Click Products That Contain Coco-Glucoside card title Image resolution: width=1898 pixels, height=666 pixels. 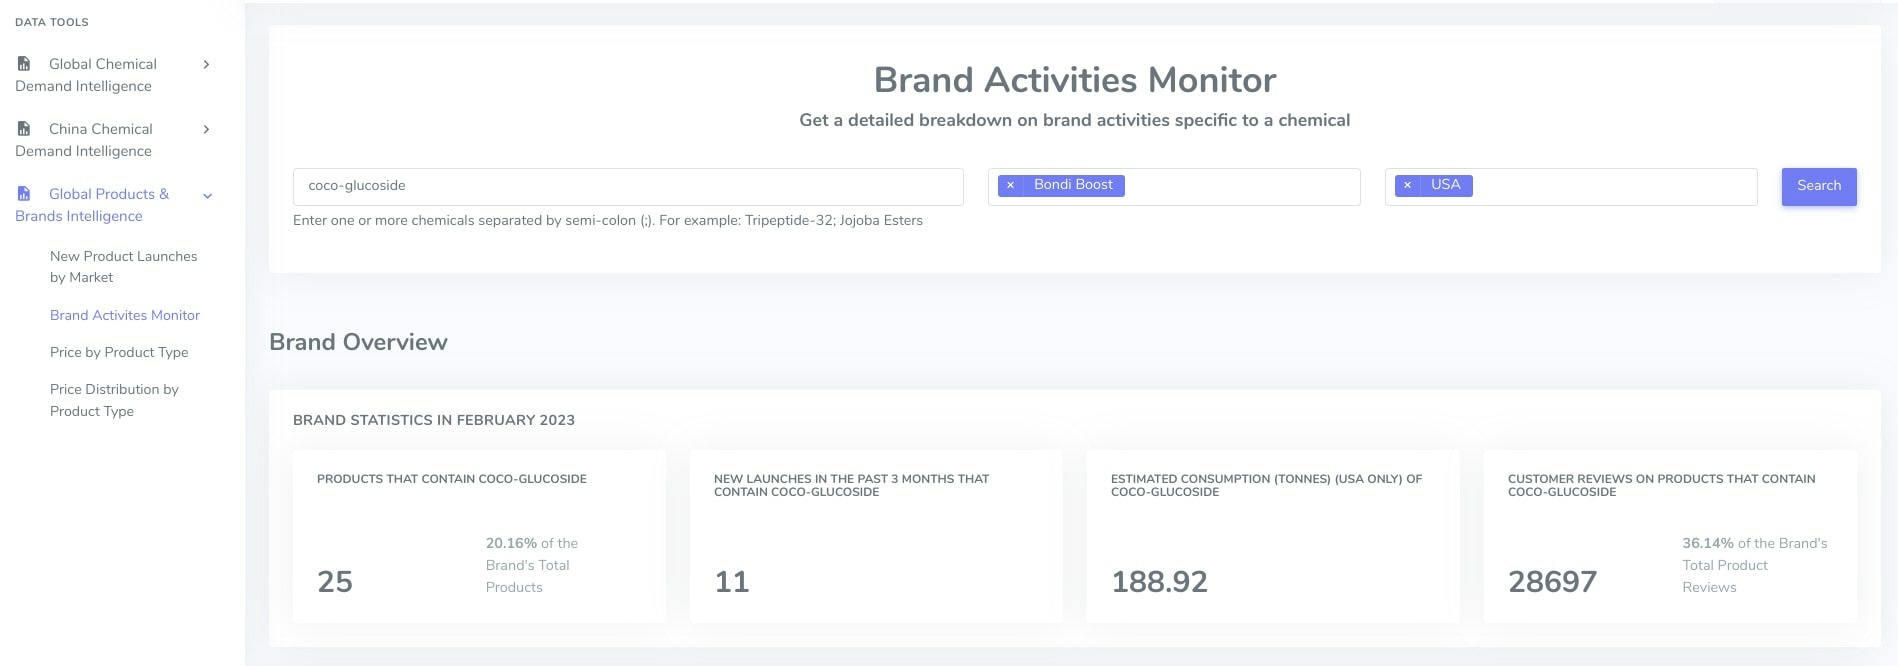click(452, 479)
